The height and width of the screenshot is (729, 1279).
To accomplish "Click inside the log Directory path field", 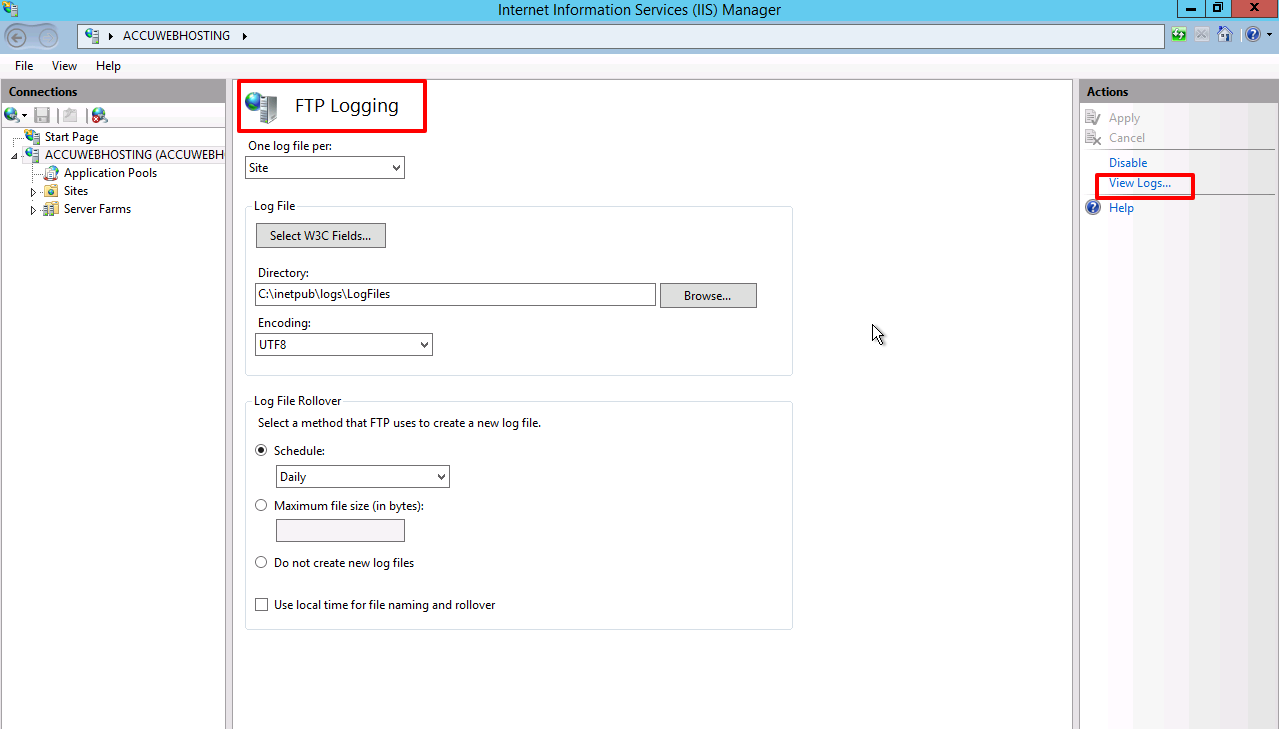I will pos(455,294).
